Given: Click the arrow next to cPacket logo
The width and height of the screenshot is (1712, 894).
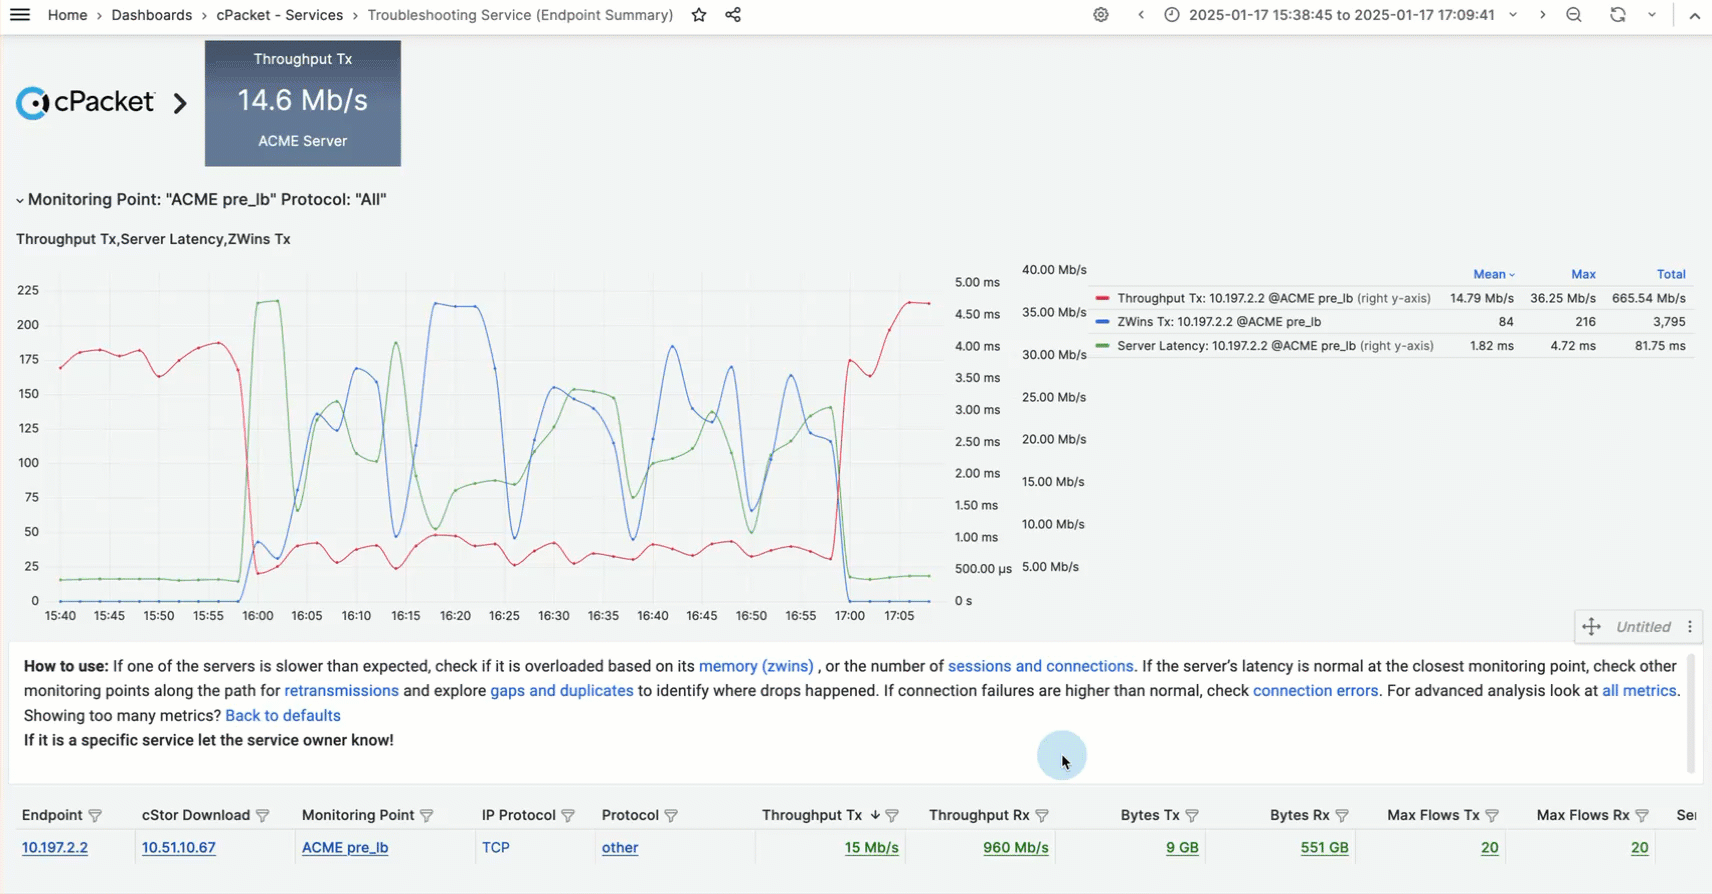Looking at the screenshot, I should 179,103.
